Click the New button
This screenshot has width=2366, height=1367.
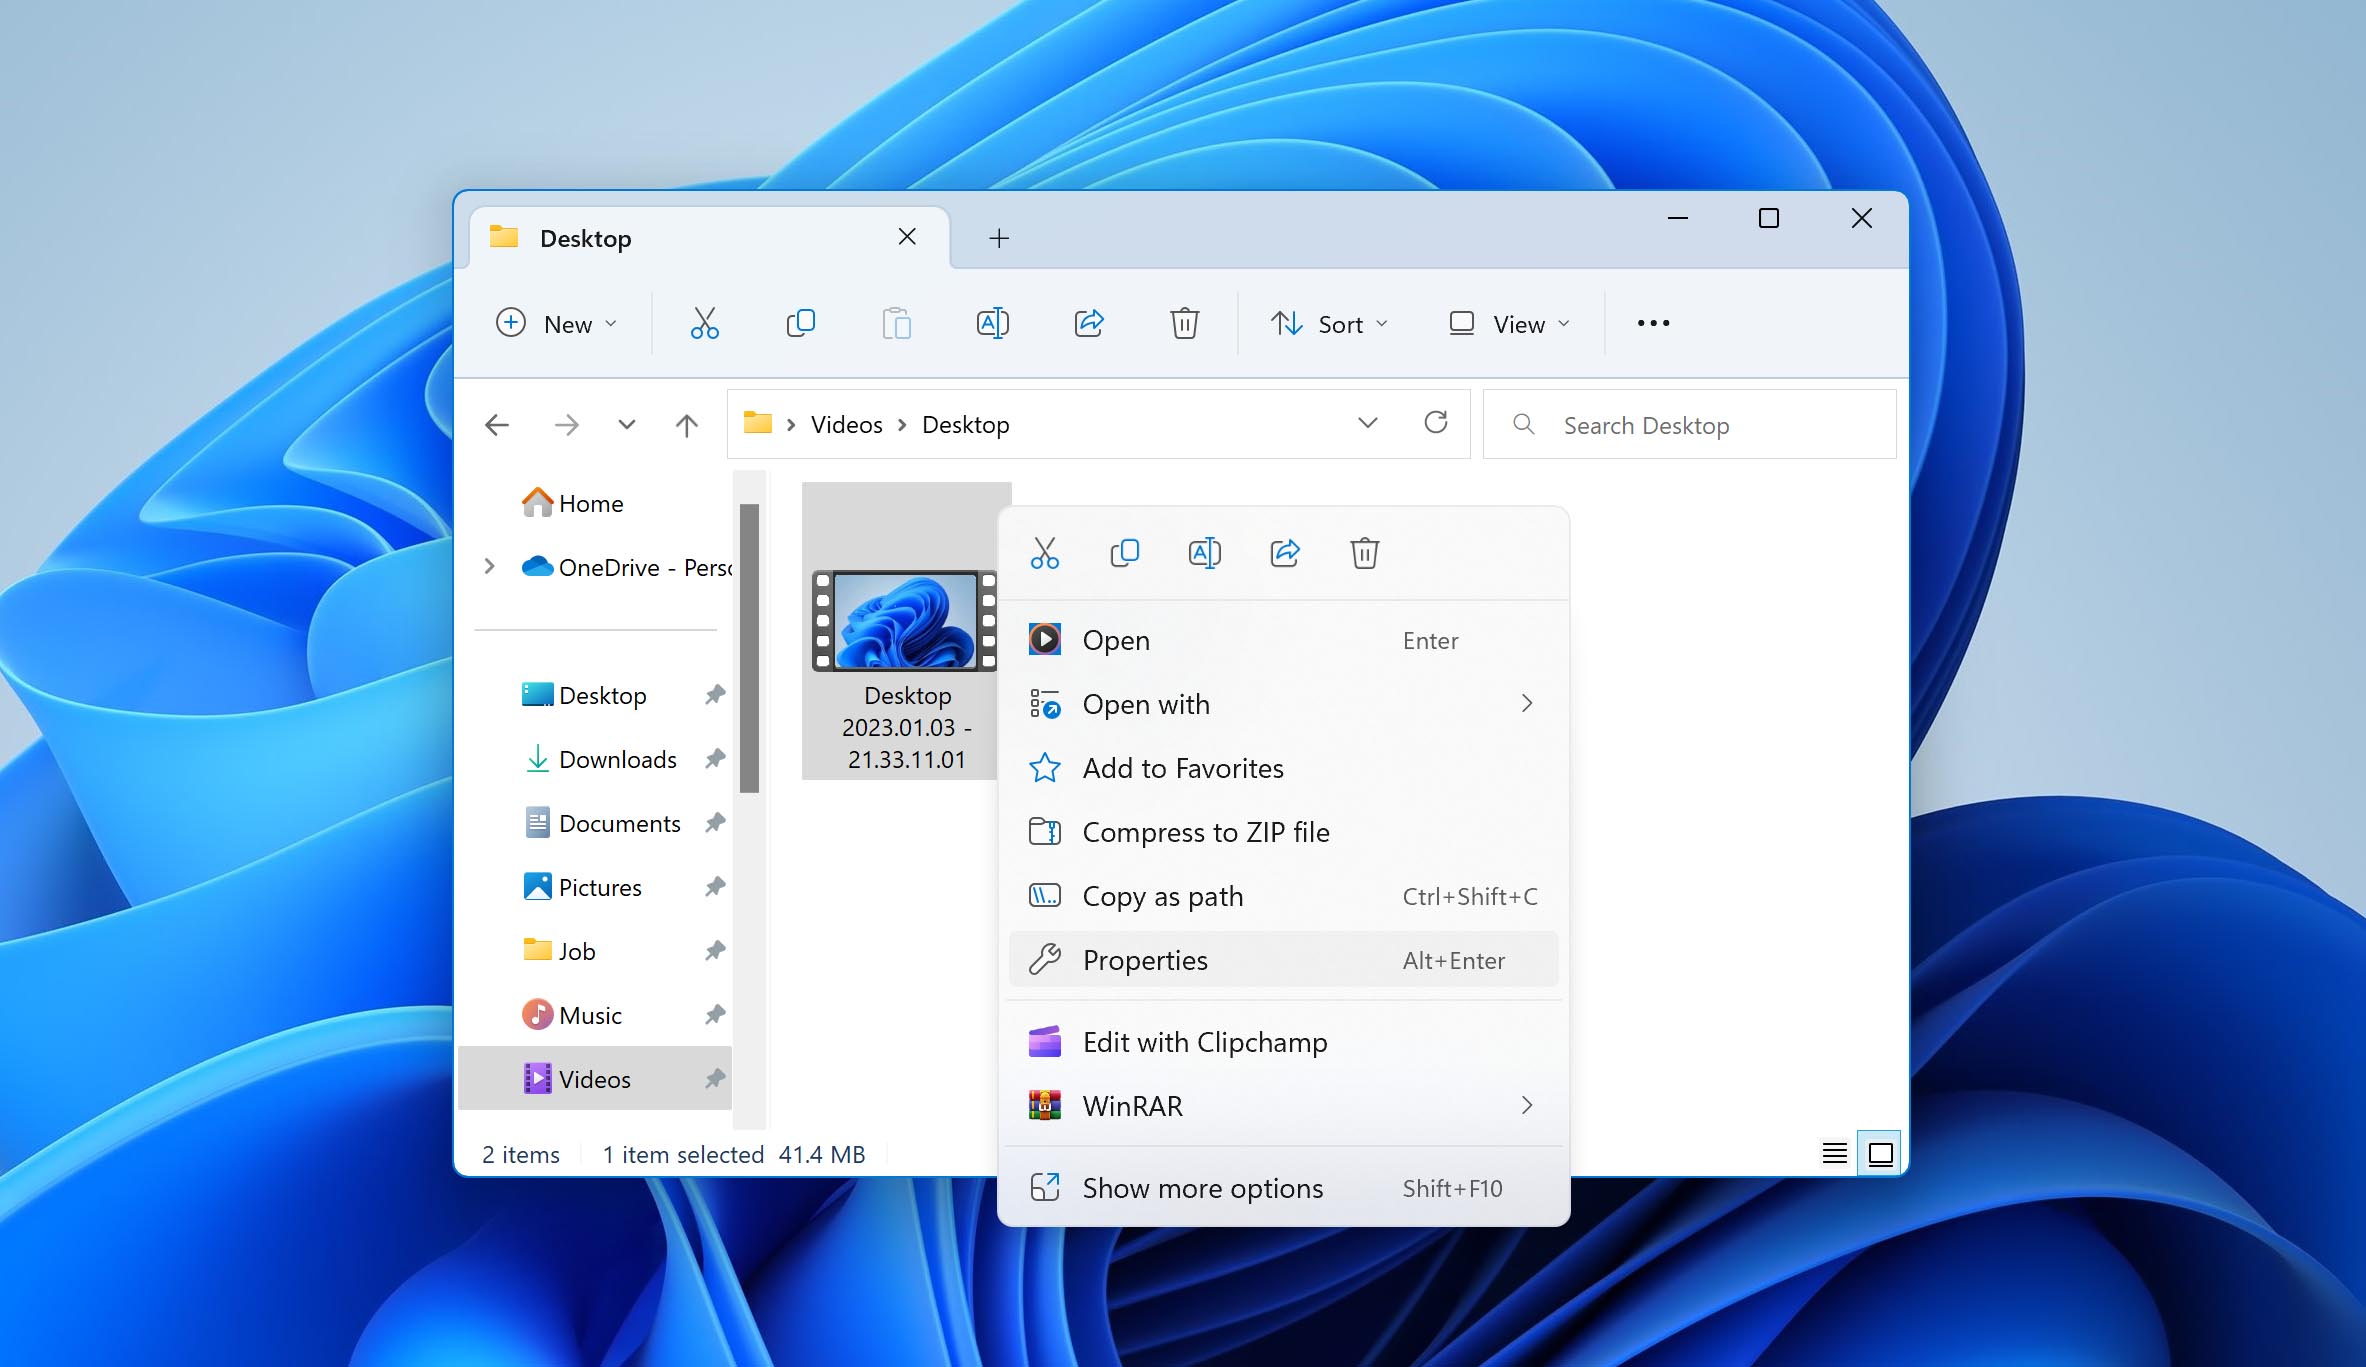tap(557, 324)
